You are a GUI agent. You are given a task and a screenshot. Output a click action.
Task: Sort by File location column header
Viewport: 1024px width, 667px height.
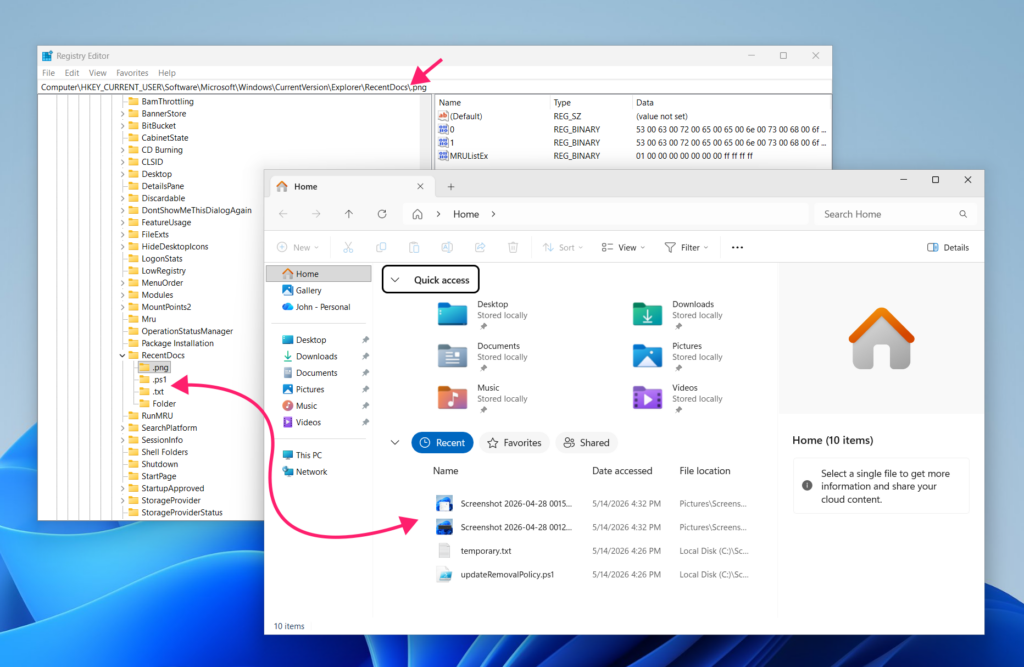[705, 470]
